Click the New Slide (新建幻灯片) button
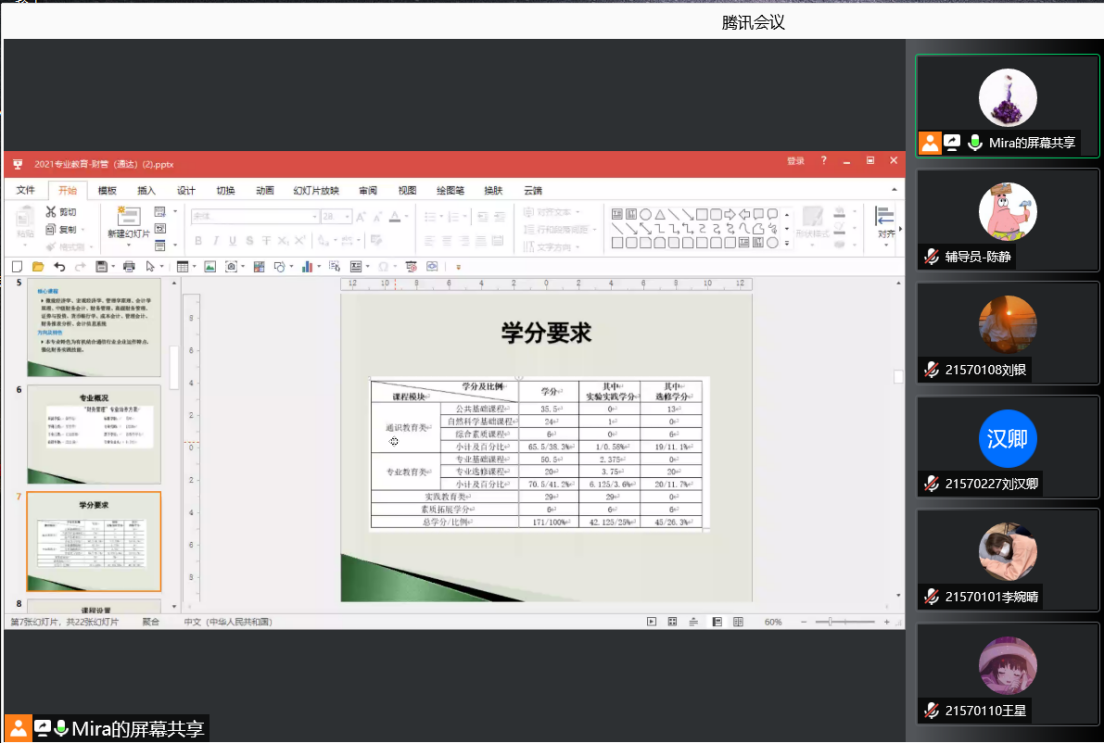 pyautogui.click(x=129, y=223)
